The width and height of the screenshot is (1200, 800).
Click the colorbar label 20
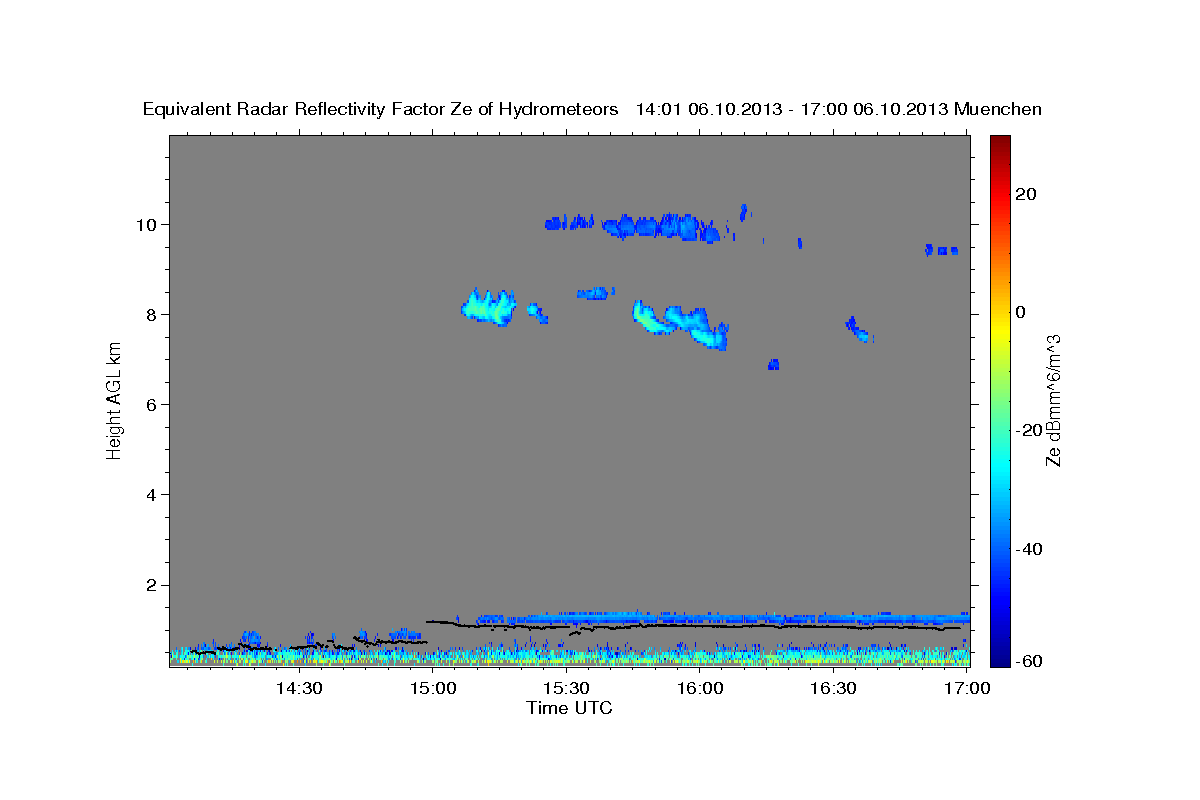(1027, 194)
